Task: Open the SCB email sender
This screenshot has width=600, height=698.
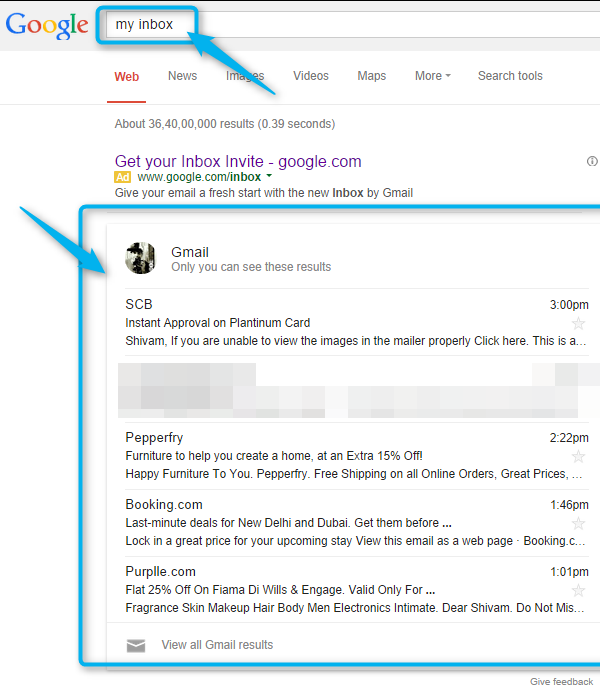Action: [139, 304]
